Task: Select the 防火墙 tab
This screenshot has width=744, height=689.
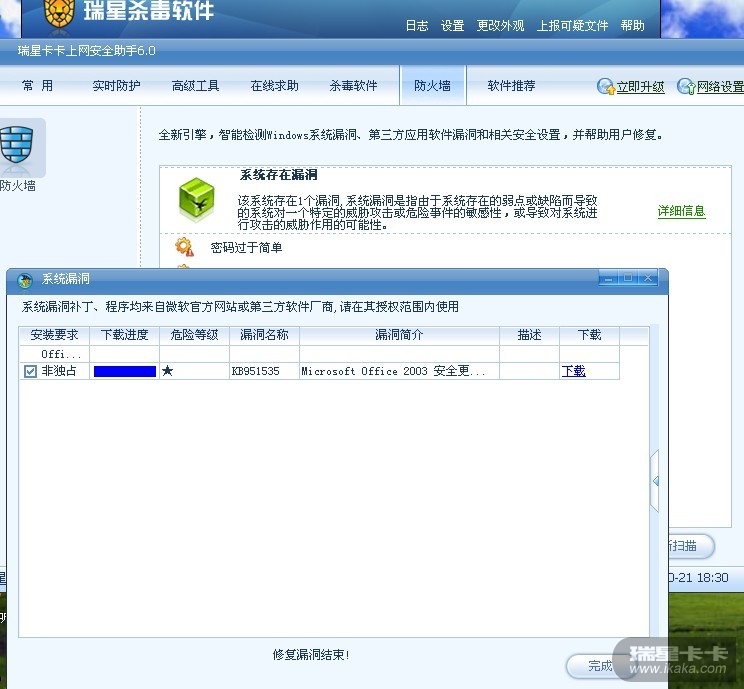Action: (x=432, y=85)
